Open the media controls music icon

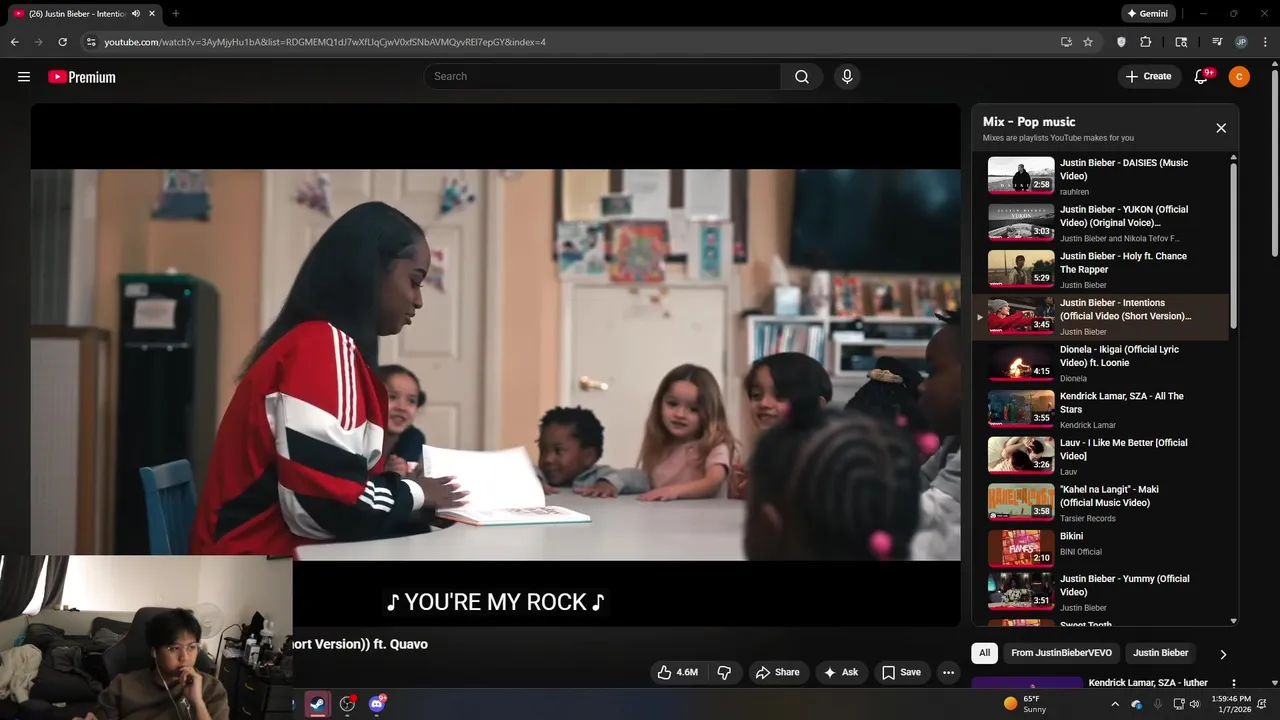click(1217, 42)
